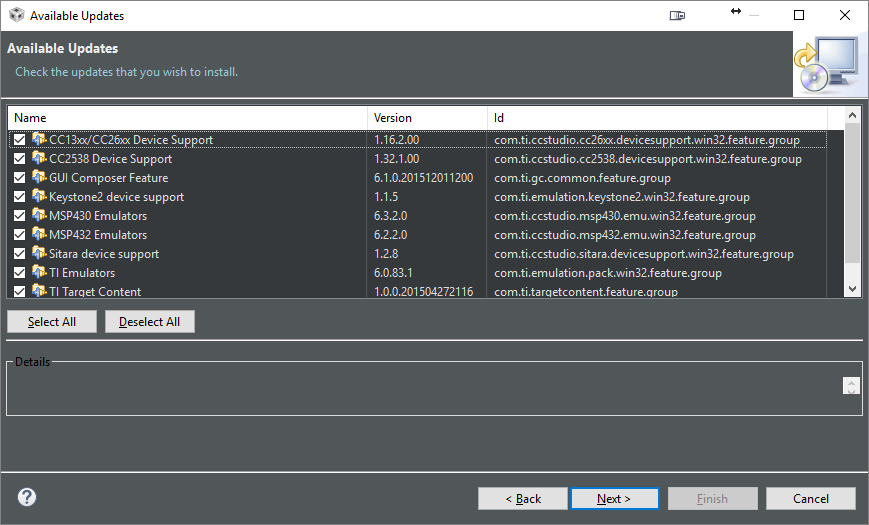Click the CC2538 Device Support feature icon
Image resolution: width=869 pixels, height=525 pixels.
(39, 159)
